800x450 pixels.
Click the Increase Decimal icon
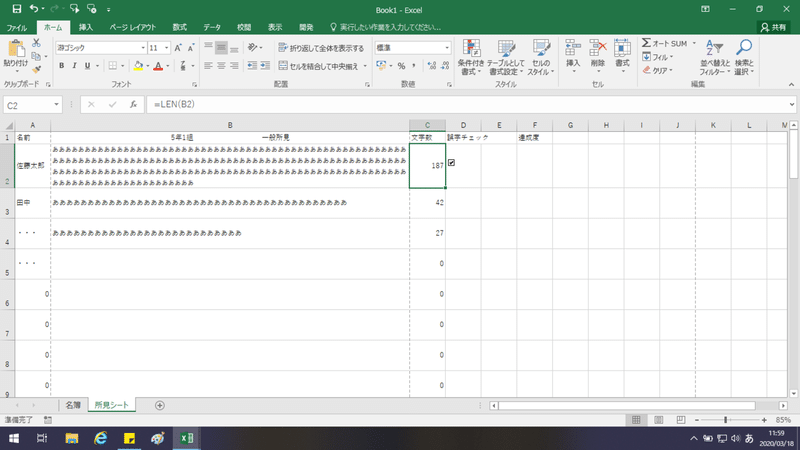[432, 66]
